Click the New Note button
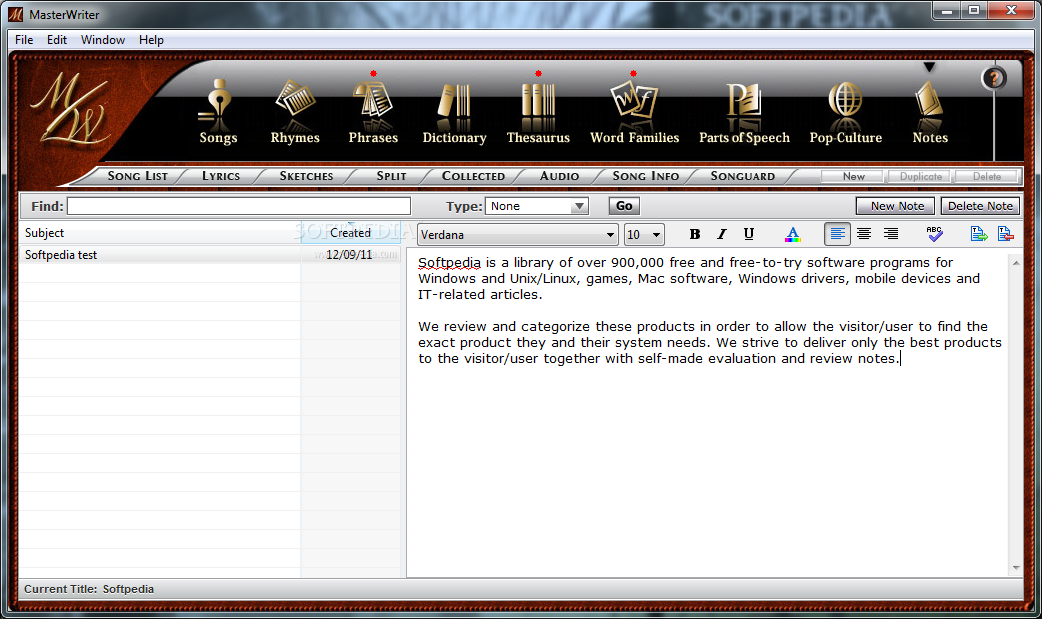Screen dimensions: 1042x619 (x=895, y=206)
